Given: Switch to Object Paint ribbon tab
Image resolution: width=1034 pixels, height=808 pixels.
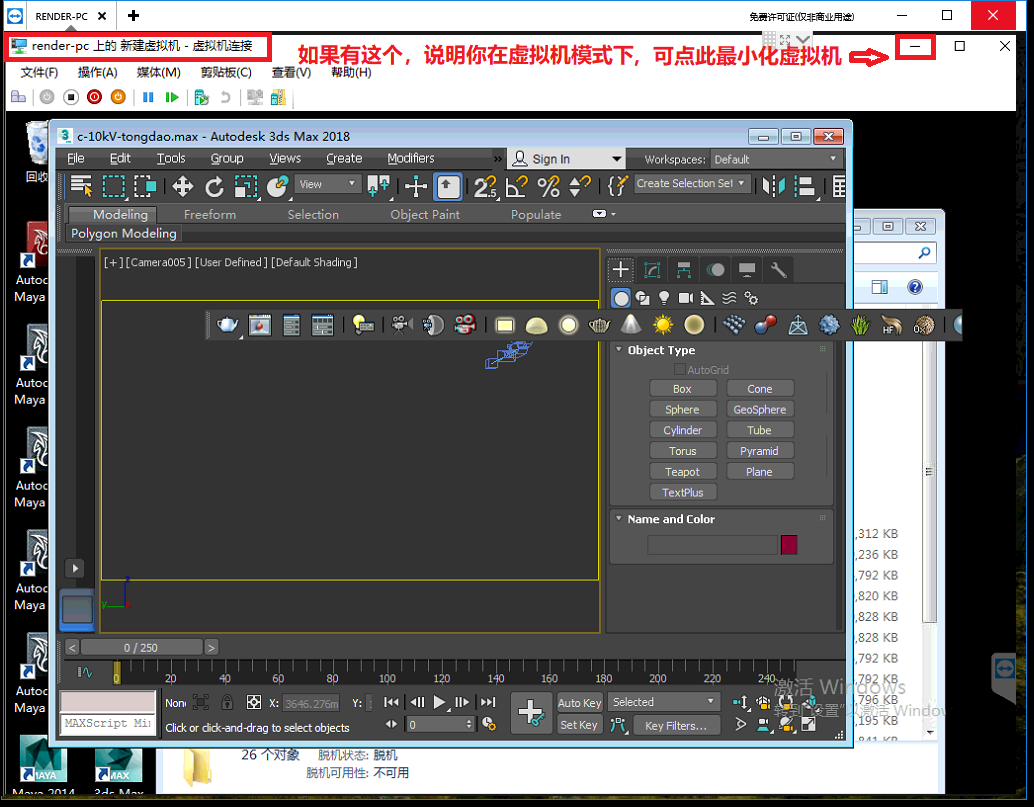Looking at the screenshot, I should (425, 214).
